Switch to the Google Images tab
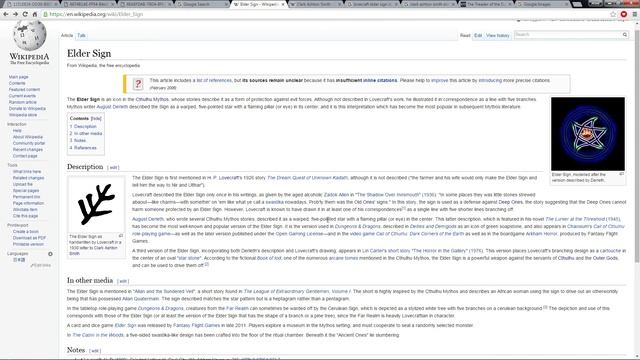 pos(543,4)
